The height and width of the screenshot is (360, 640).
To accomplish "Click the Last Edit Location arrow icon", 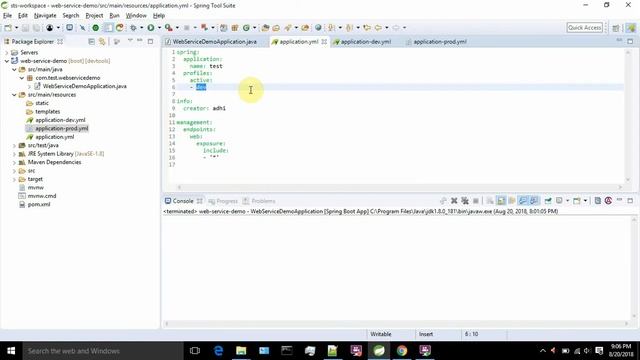I will click(367, 28).
